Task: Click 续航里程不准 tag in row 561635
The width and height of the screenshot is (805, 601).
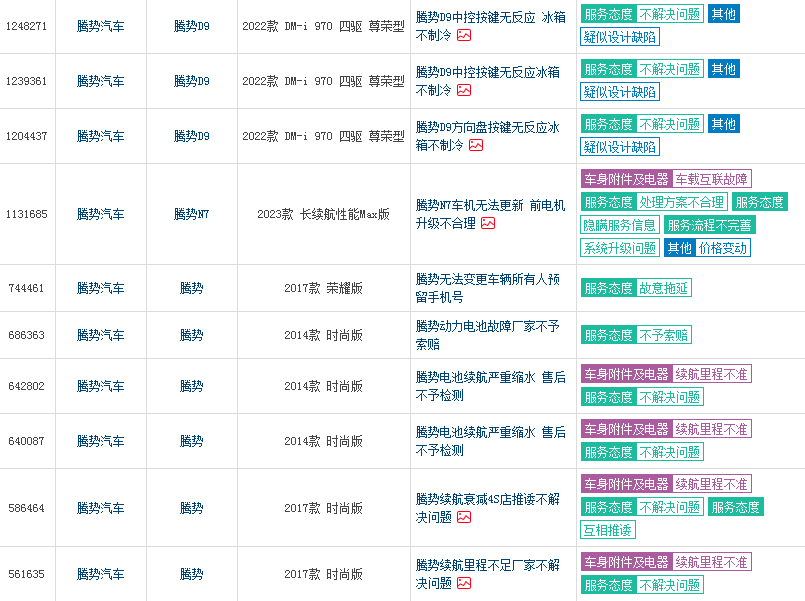Action: pyautogui.click(x=712, y=561)
